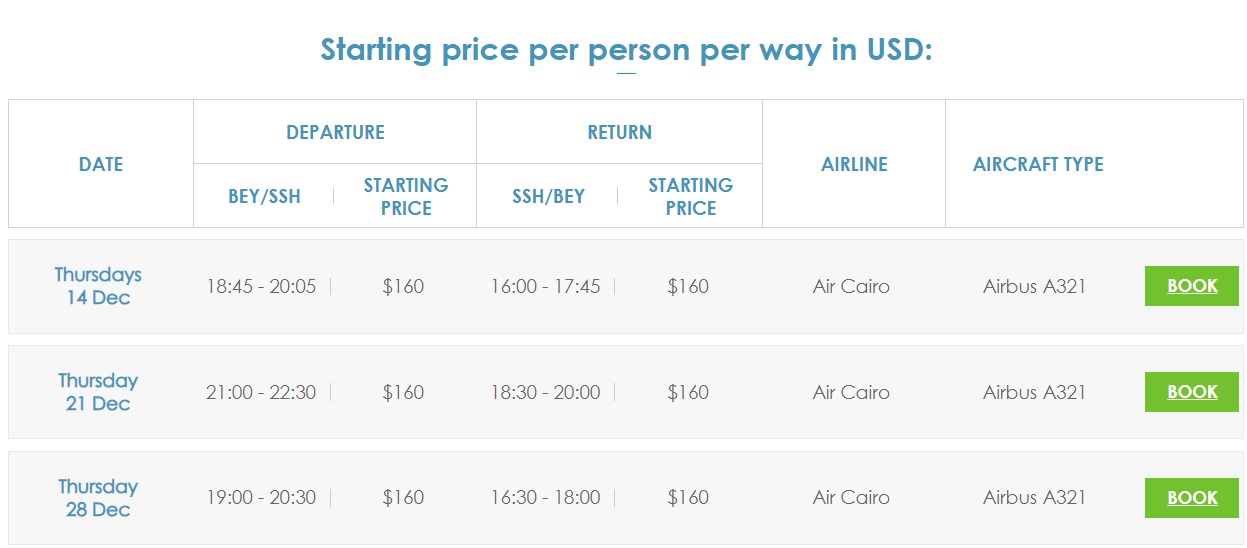Select the Thursdays 14 Dec date
Screen dimensions: 1247x548
98,286
